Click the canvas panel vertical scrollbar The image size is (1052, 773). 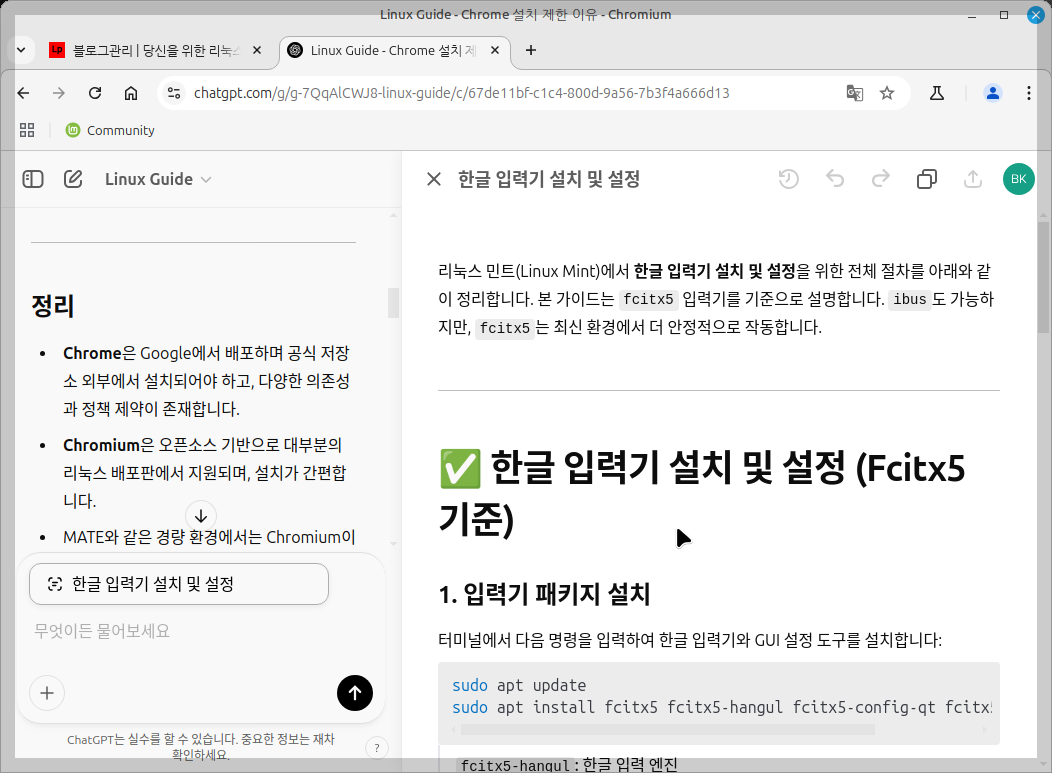coord(1043,277)
